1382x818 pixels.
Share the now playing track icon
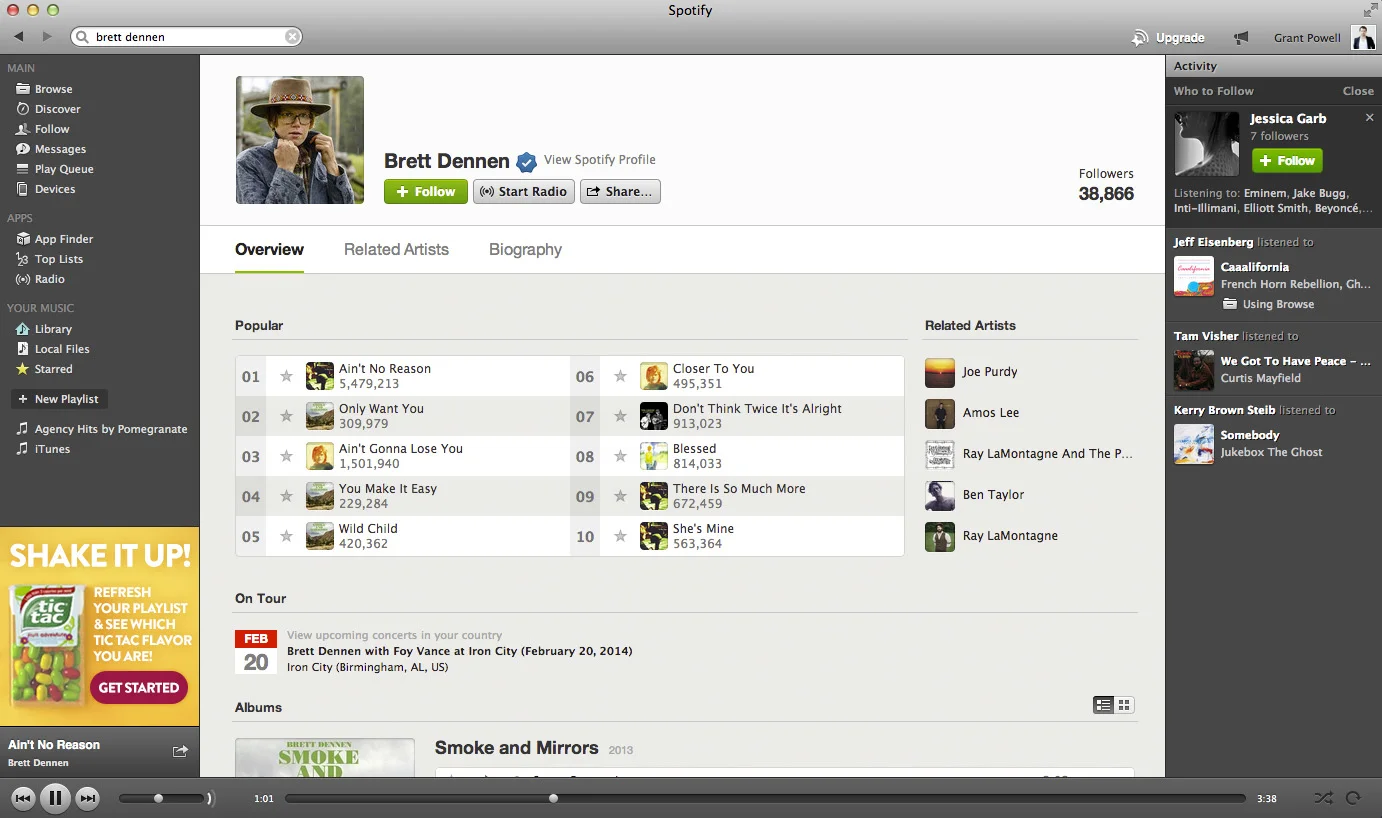tap(180, 751)
